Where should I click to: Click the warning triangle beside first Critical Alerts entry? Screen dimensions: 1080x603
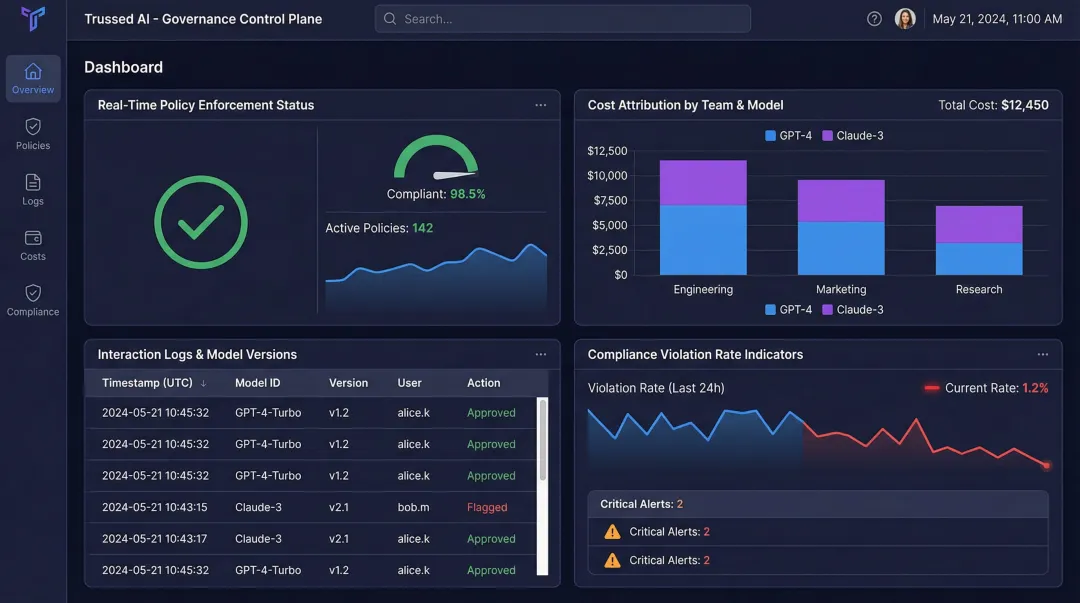tap(611, 531)
